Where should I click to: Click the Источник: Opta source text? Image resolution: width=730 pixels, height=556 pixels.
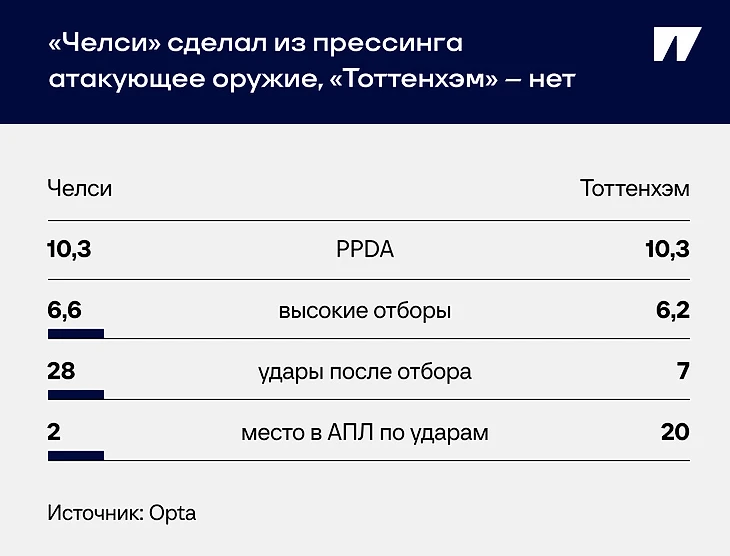click(x=122, y=514)
